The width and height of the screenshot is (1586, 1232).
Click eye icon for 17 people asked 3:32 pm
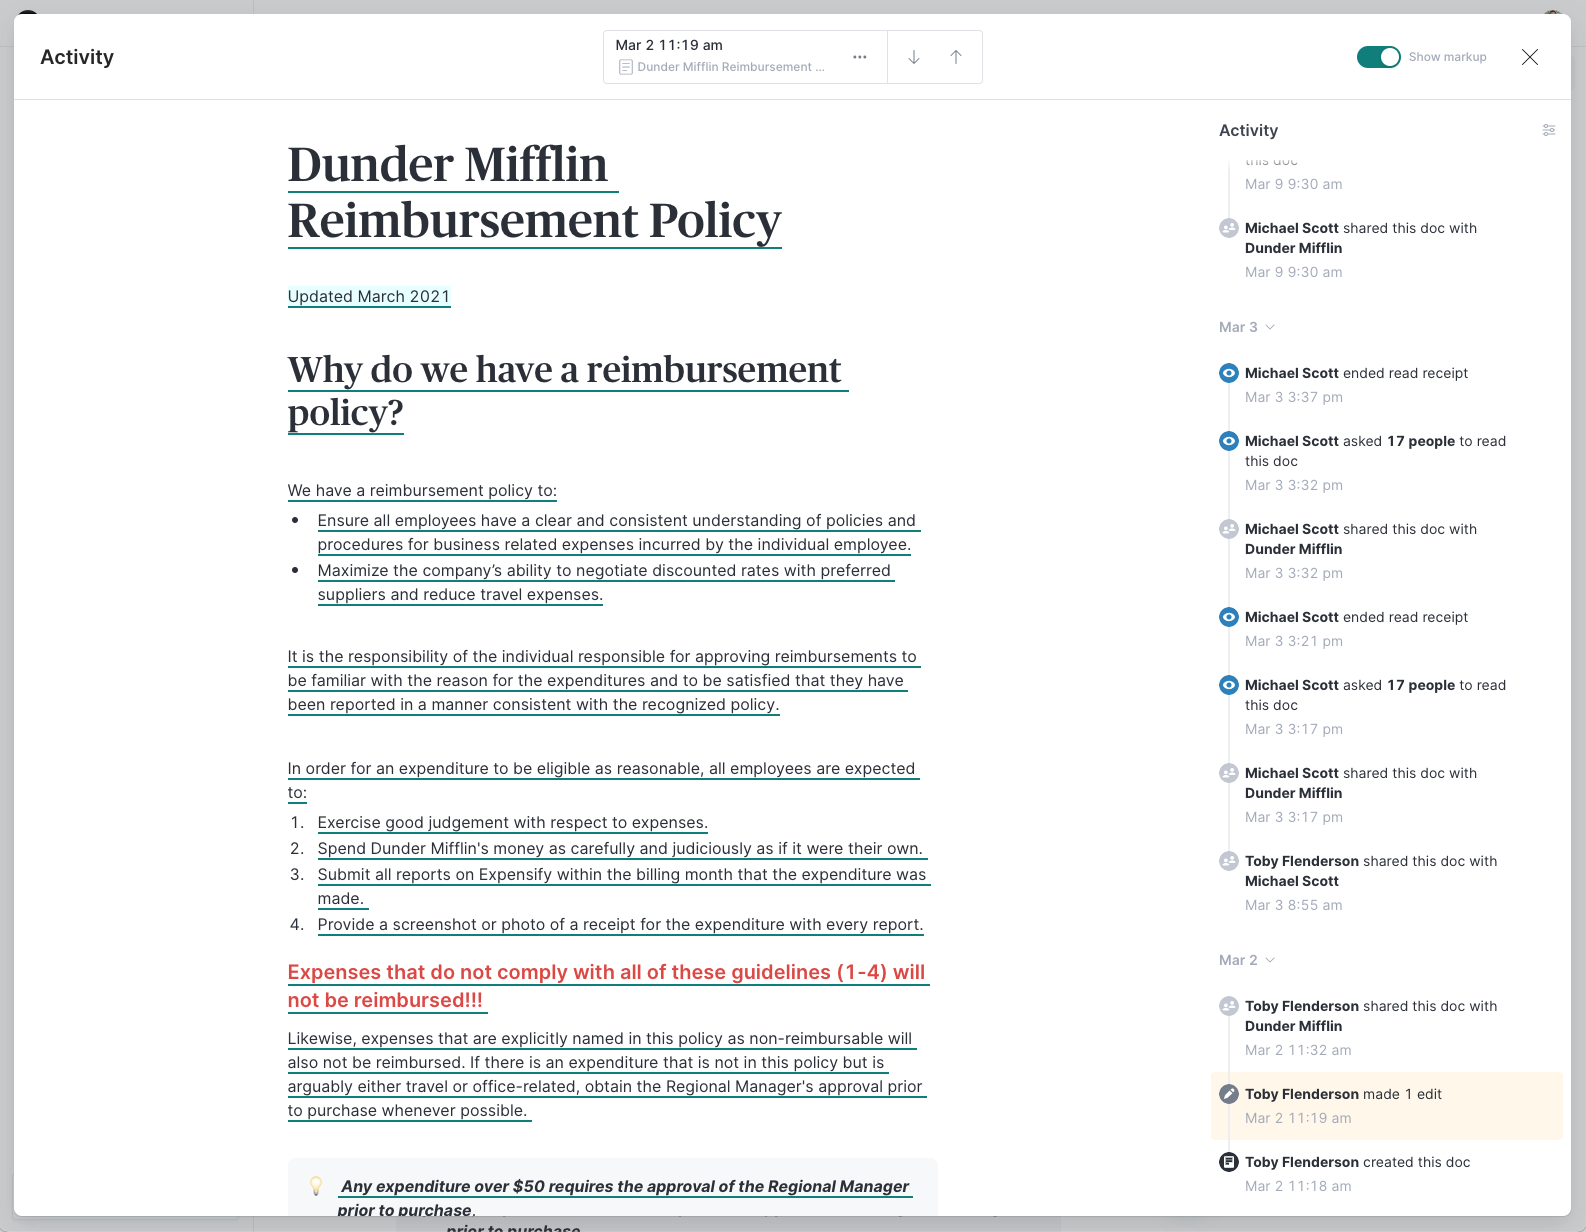click(x=1229, y=441)
